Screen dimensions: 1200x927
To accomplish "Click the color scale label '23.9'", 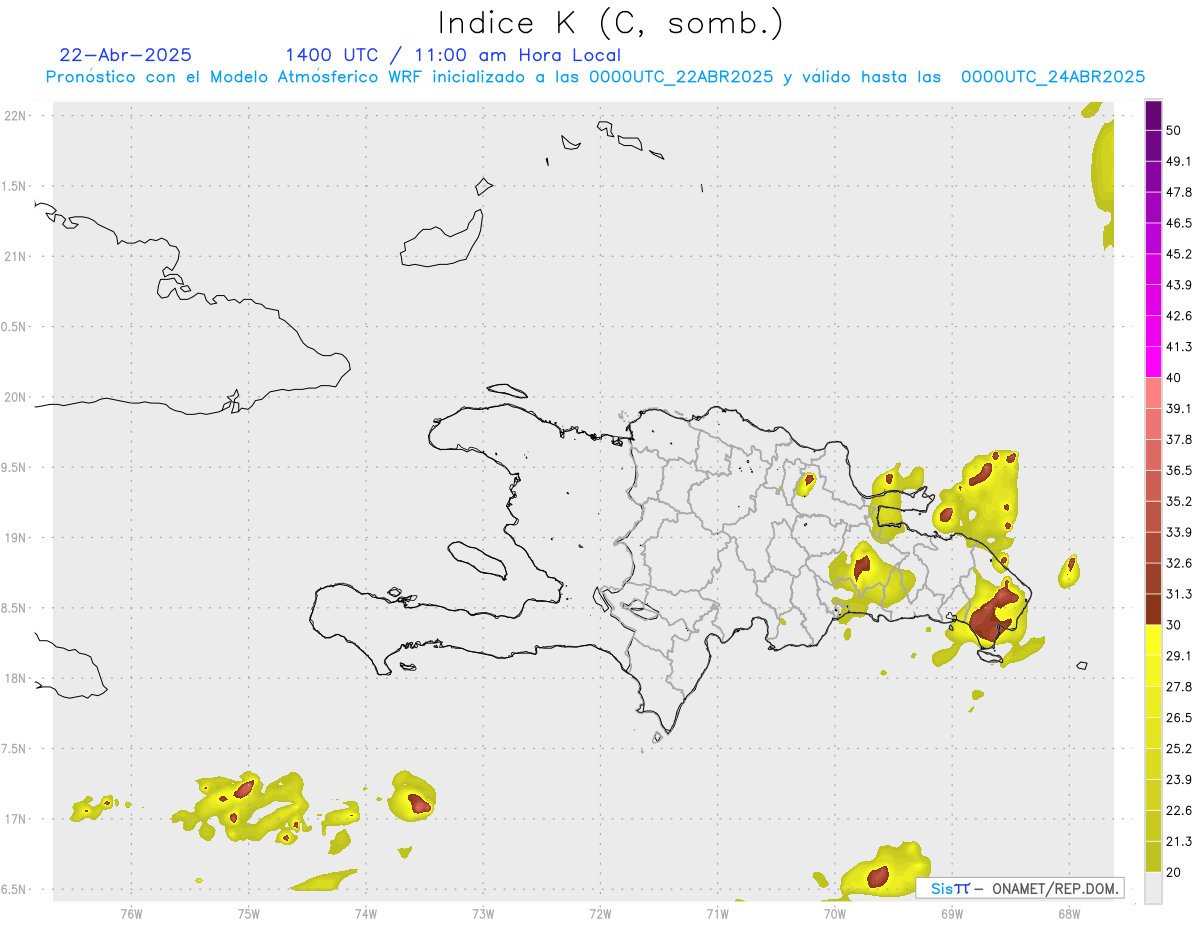I will pos(1179,779).
